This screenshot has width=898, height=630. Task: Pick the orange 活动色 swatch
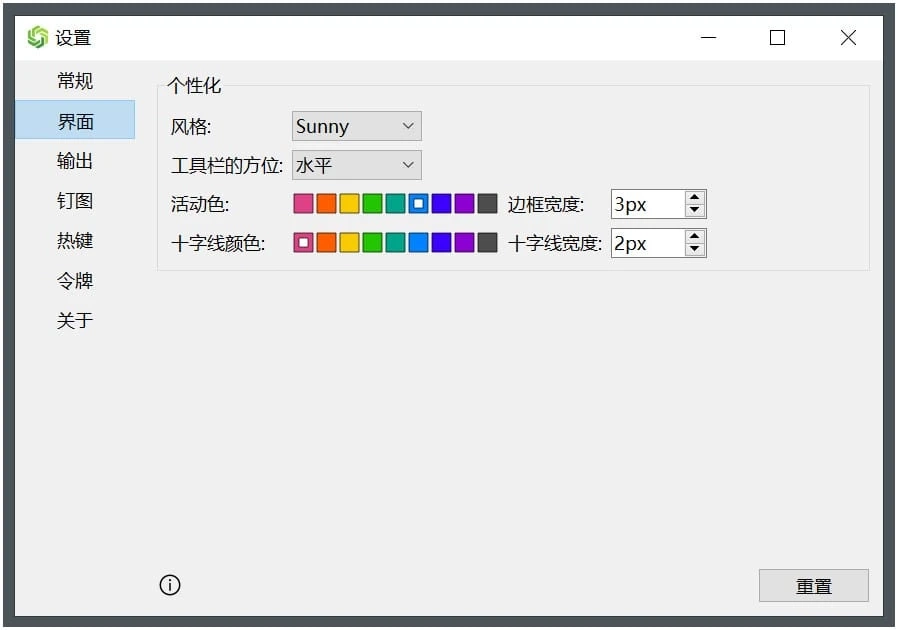tap(326, 204)
